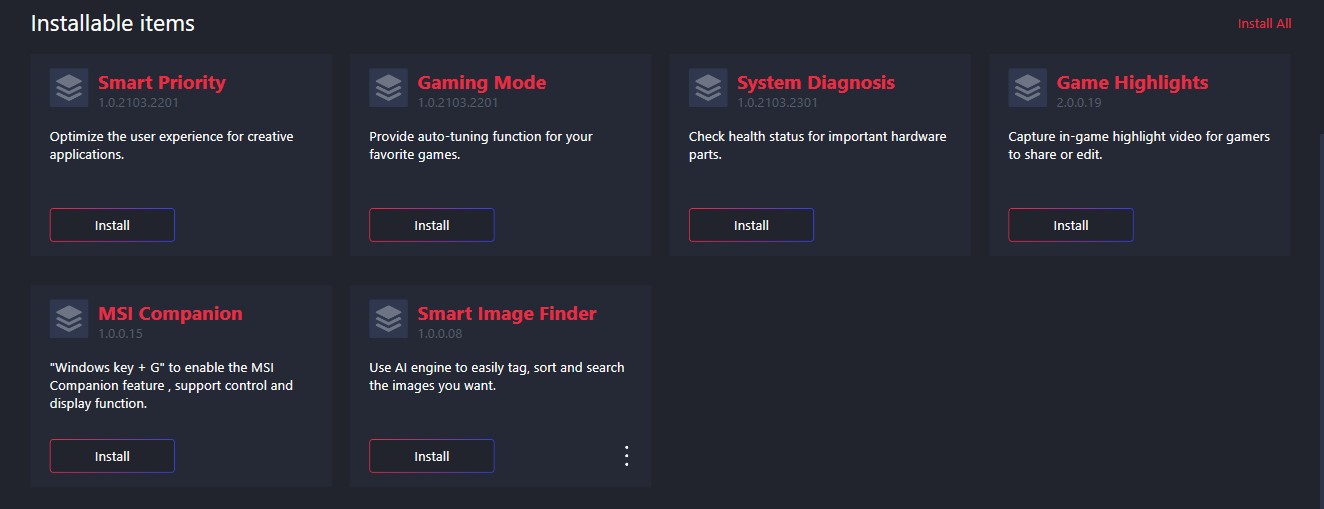Viewport: 1324px width, 509px height.
Task: Install the Smart Priority item
Action: click(112, 225)
